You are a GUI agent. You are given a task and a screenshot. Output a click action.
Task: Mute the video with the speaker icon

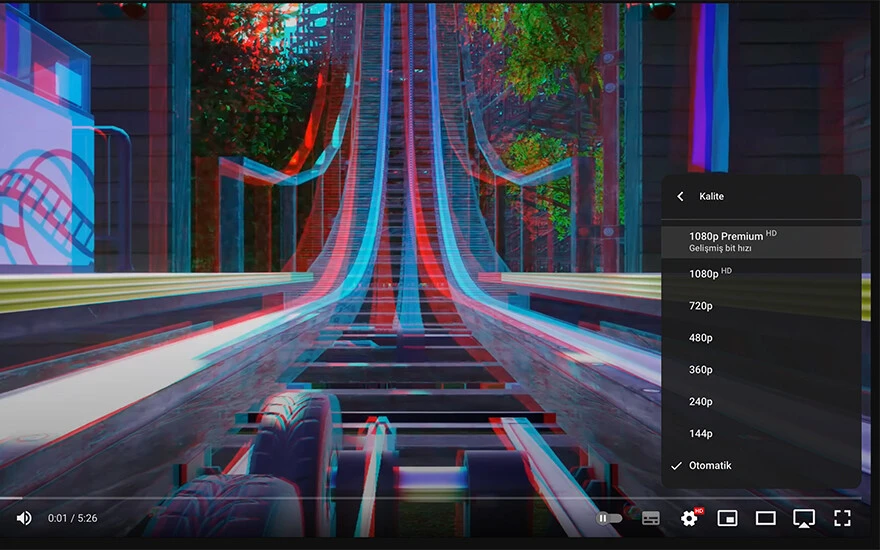pyautogui.click(x=24, y=518)
